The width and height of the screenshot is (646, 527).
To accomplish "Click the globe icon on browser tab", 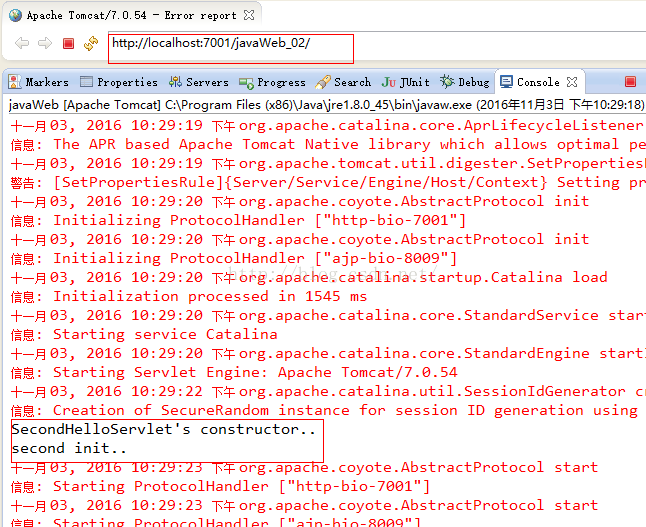I will click(x=16, y=16).
